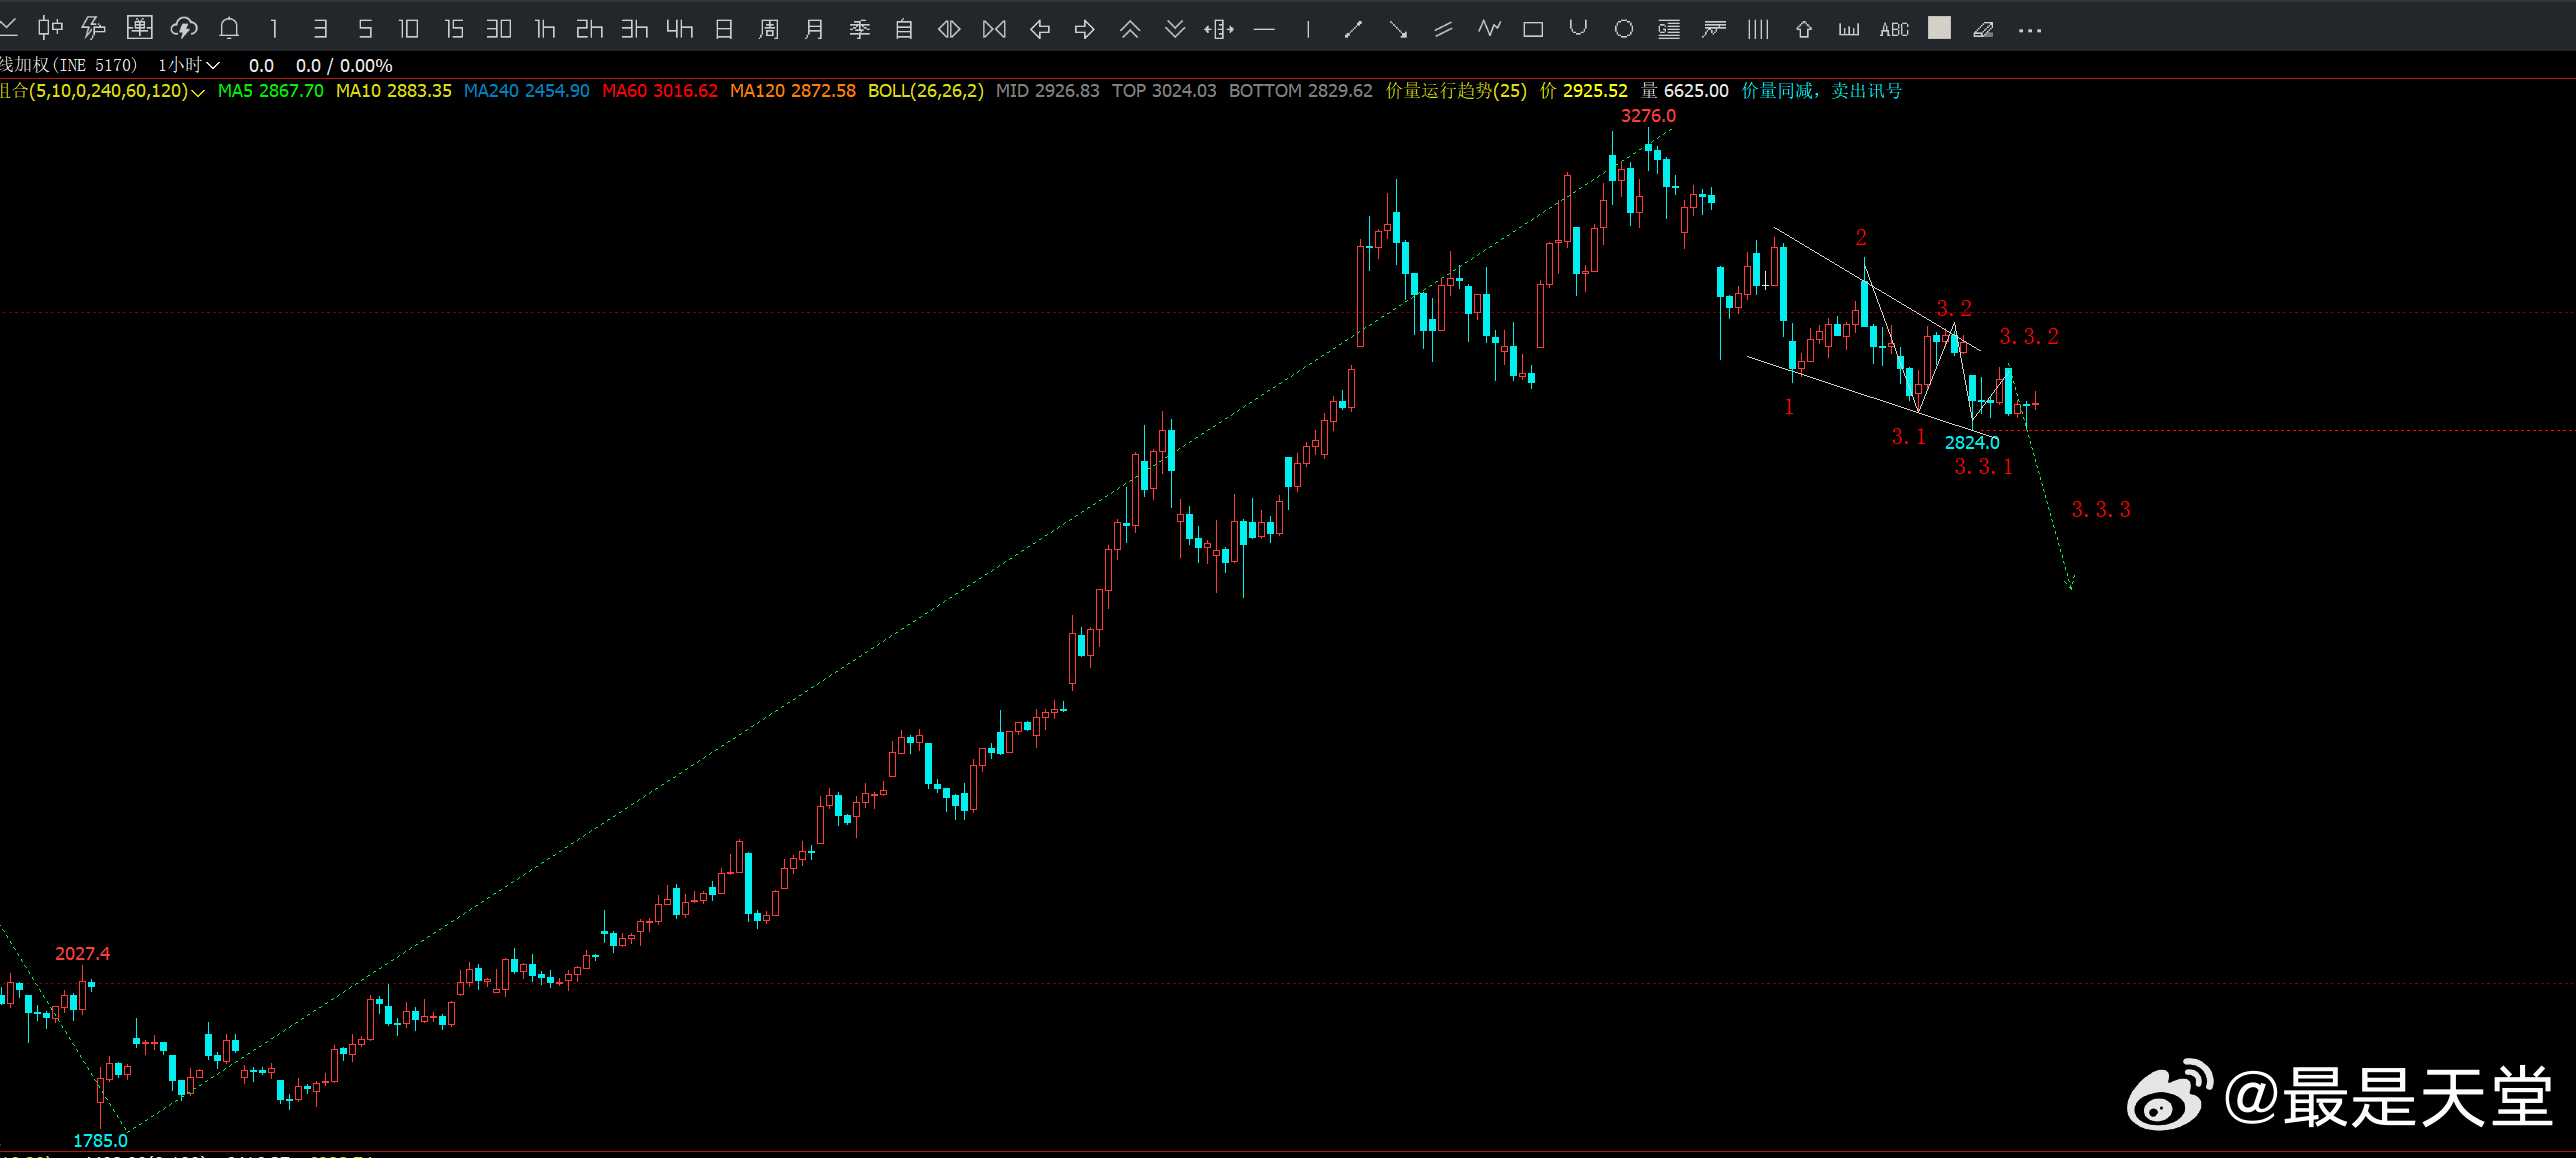This screenshot has width=2576, height=1158.
Task: Move chart right with right arrow
Action: (1085, 29)
